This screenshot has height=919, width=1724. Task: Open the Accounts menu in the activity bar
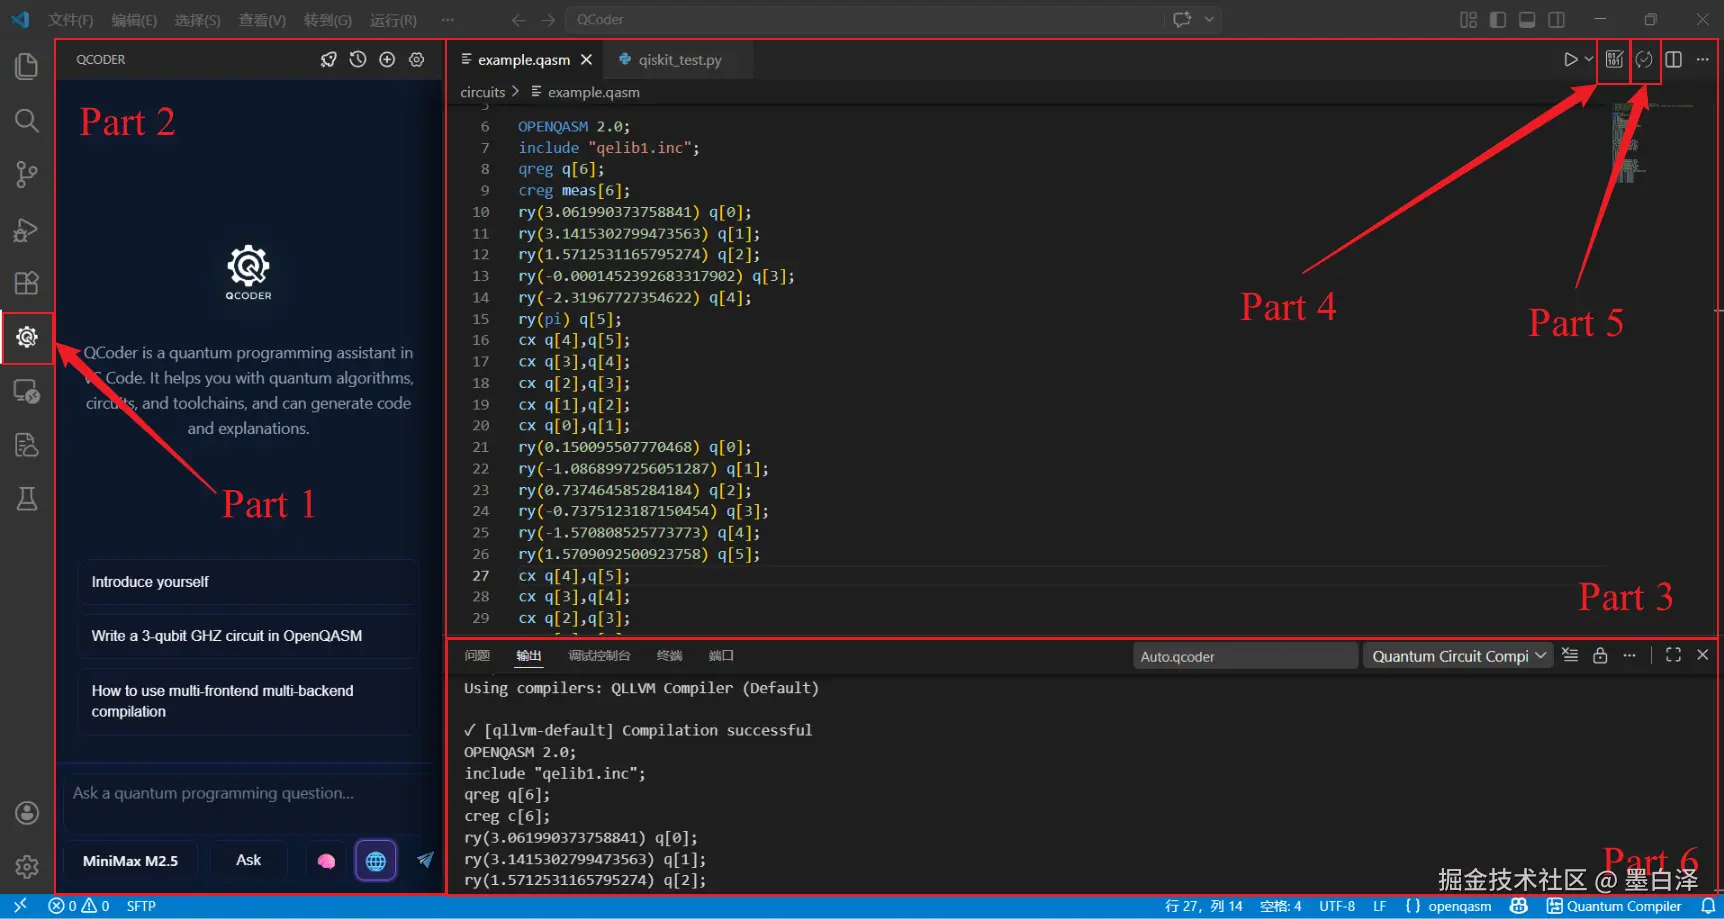coord(27,813)
